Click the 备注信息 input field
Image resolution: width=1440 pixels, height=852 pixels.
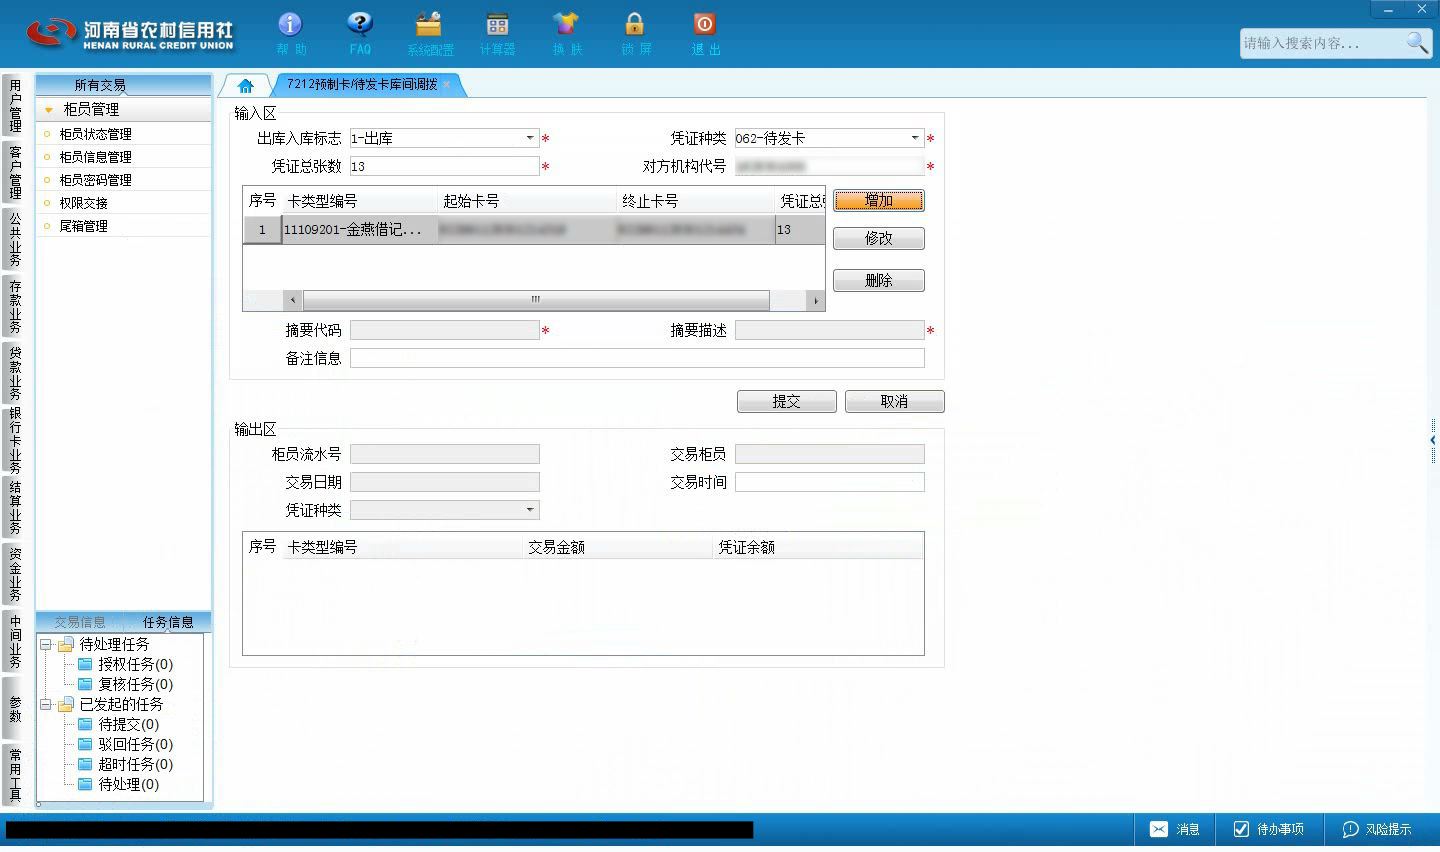tap(637, 358)
